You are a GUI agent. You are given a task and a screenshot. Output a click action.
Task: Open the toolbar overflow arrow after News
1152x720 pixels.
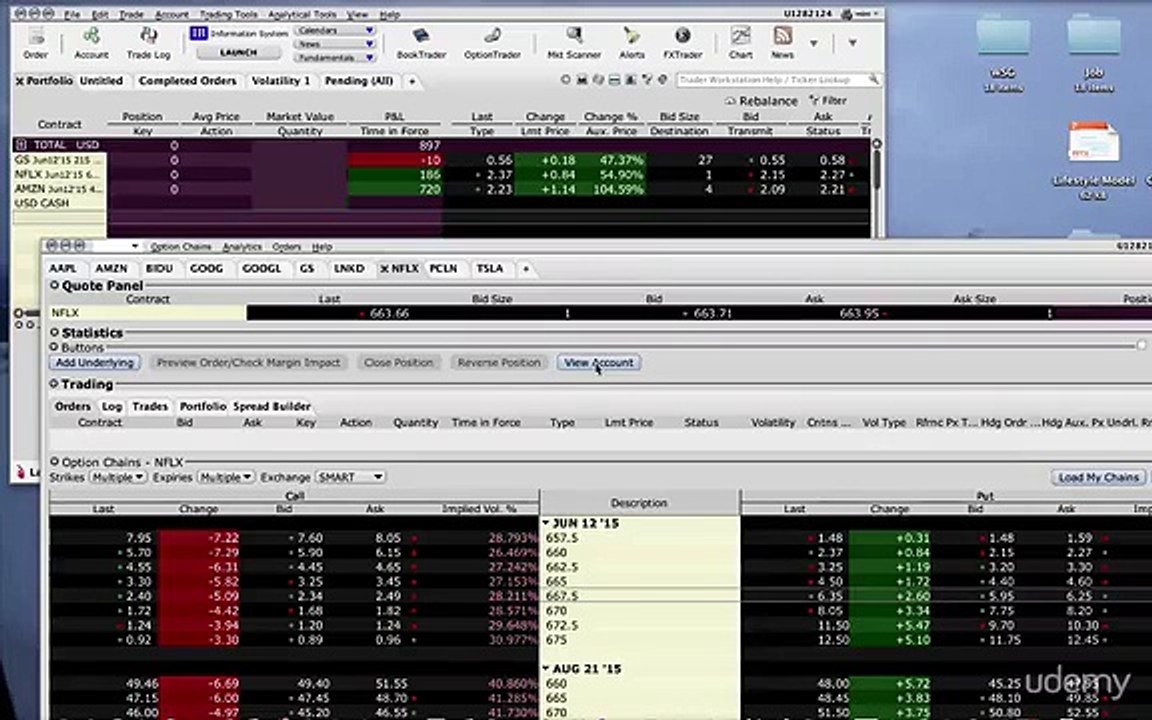813,43
